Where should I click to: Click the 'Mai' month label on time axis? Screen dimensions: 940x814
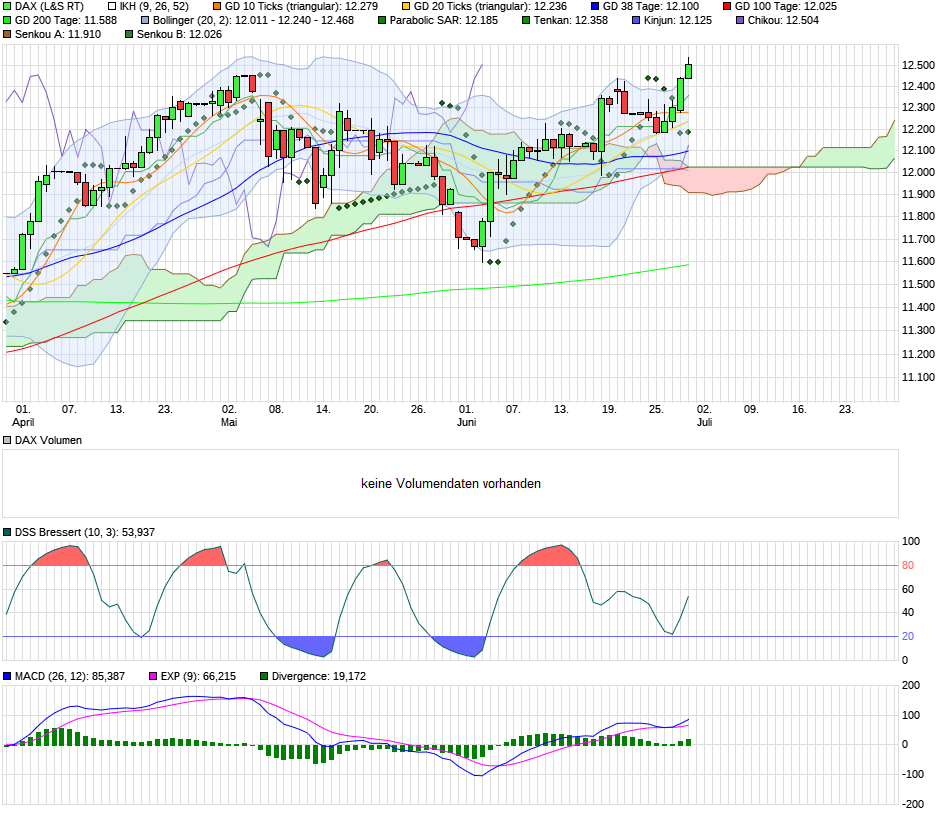[x=229, y=423]
